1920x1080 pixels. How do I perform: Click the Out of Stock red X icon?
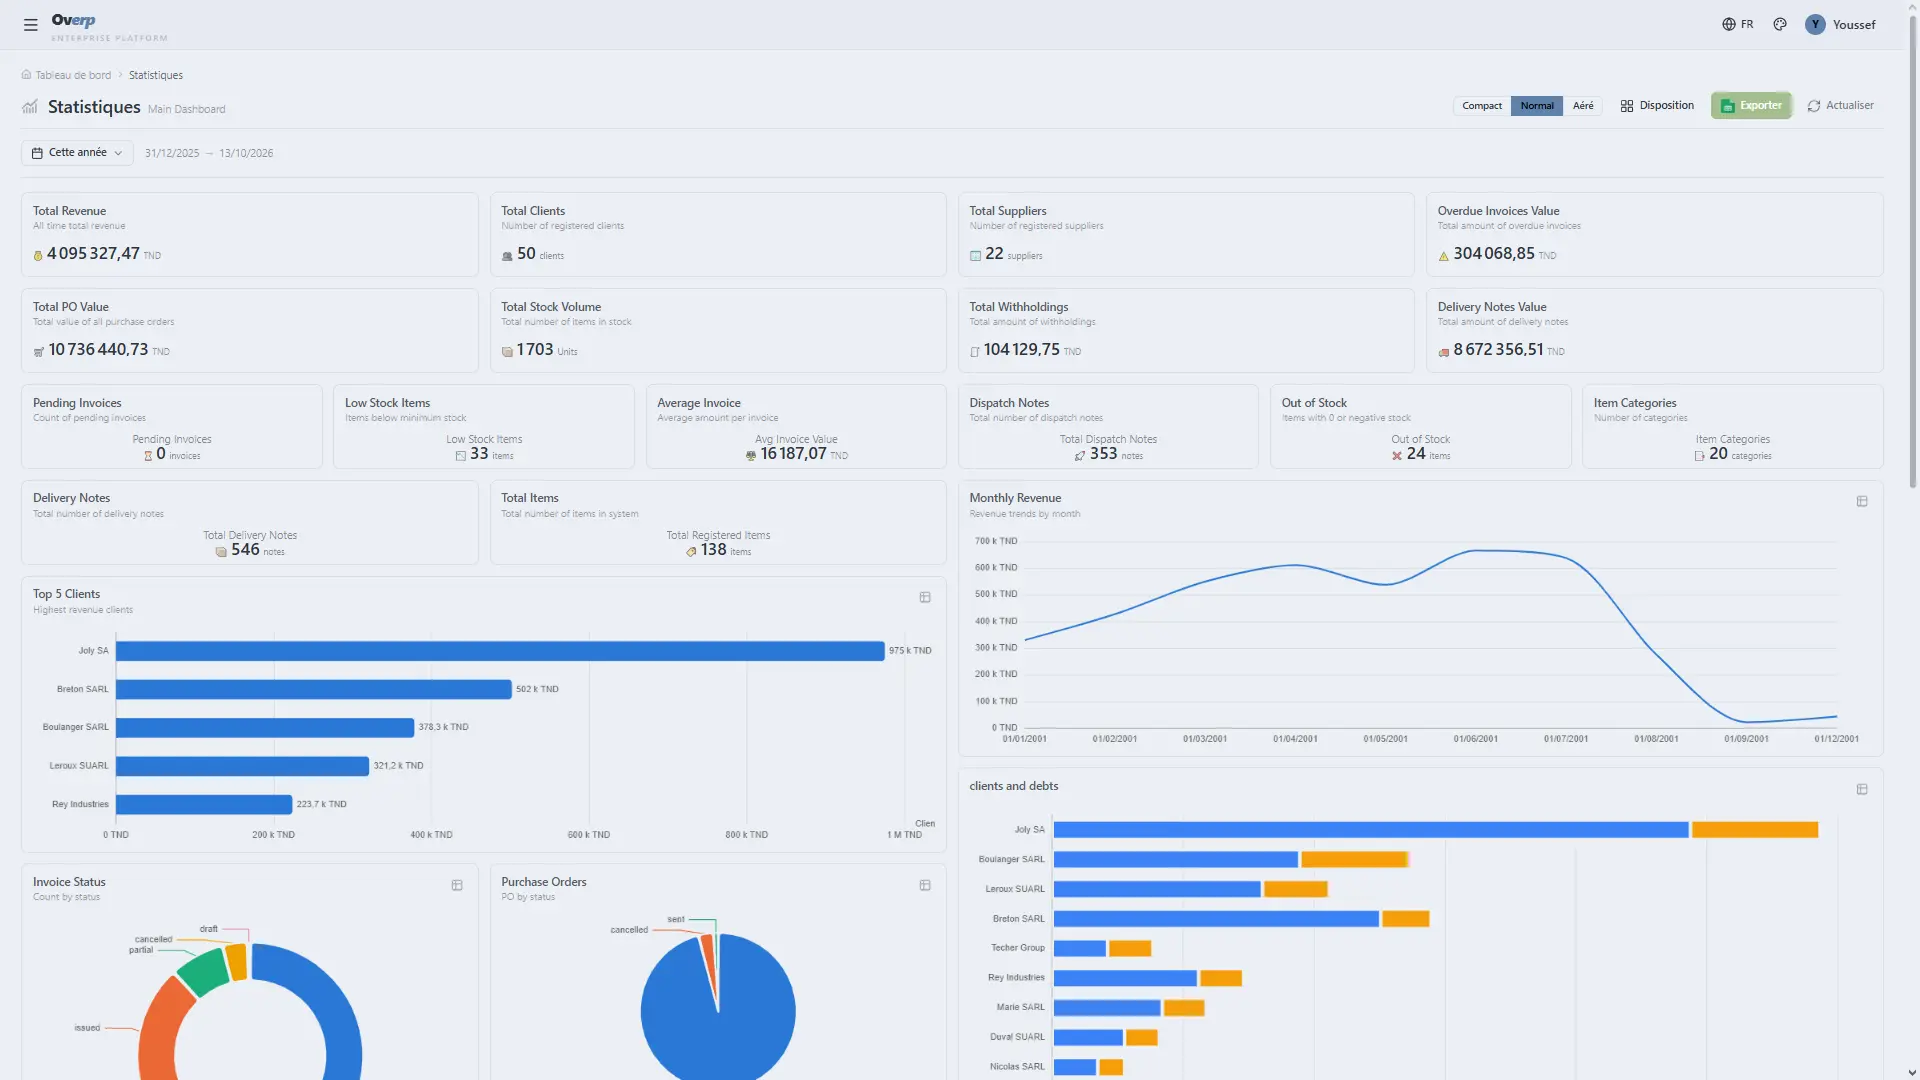click(1397, 456)
